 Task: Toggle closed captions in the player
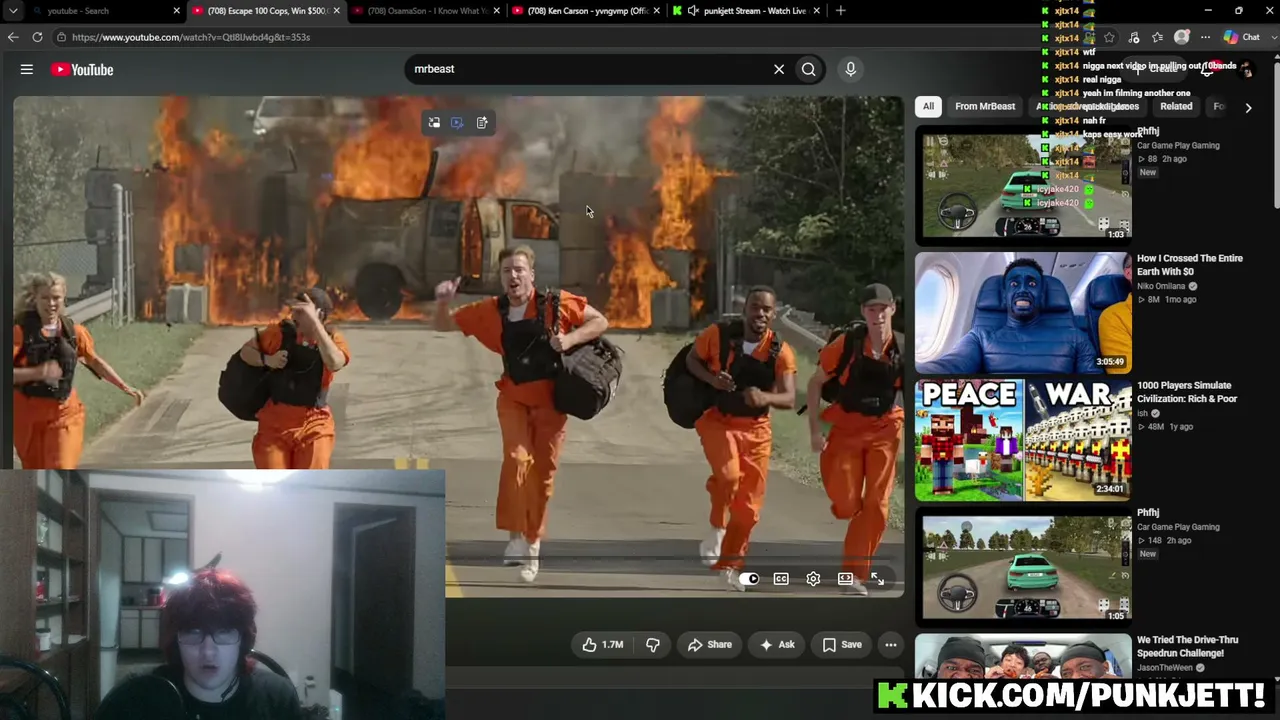781,579
